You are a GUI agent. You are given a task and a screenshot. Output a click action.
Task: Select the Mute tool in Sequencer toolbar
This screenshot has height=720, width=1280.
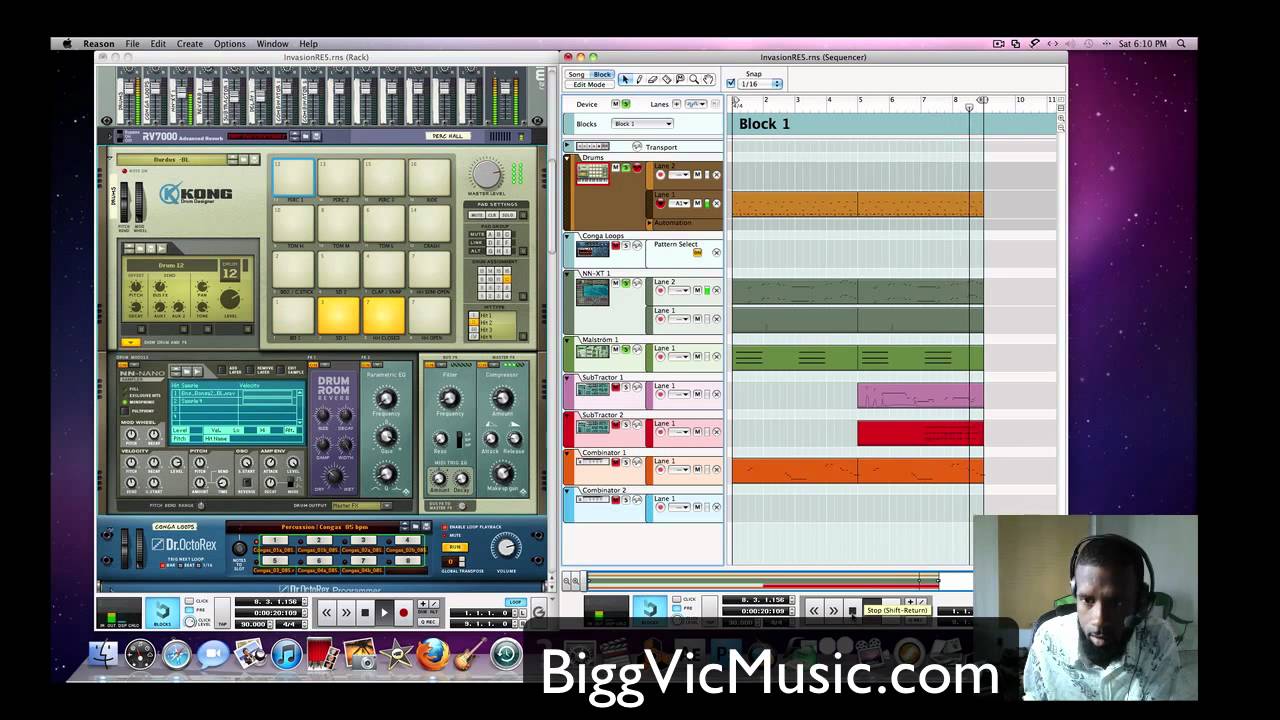(x=680, y=79)
